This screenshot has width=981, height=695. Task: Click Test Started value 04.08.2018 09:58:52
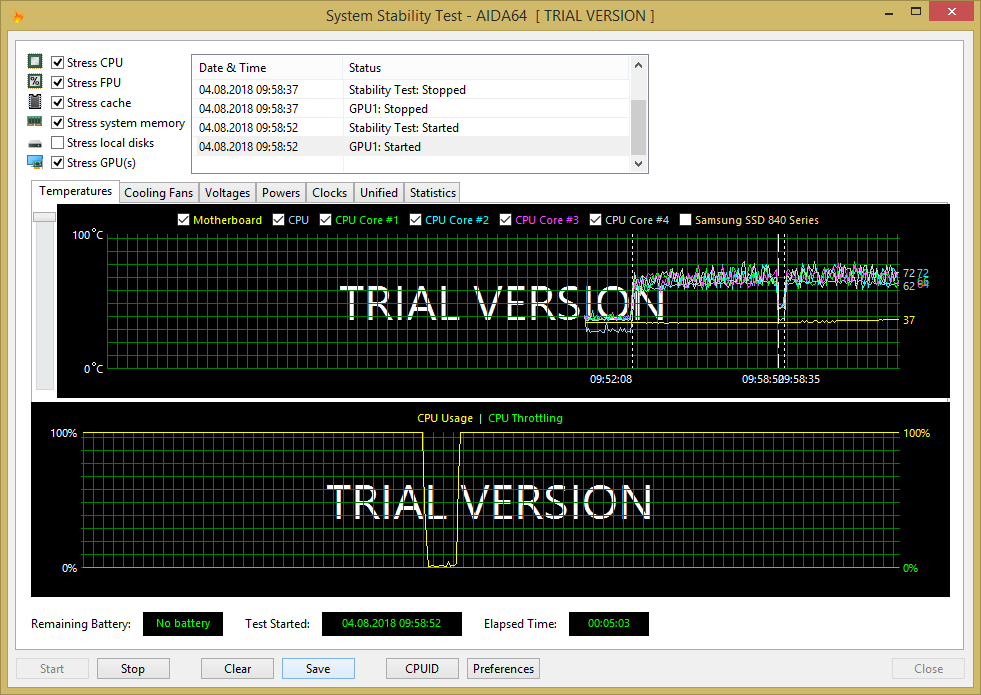point(392,624)
